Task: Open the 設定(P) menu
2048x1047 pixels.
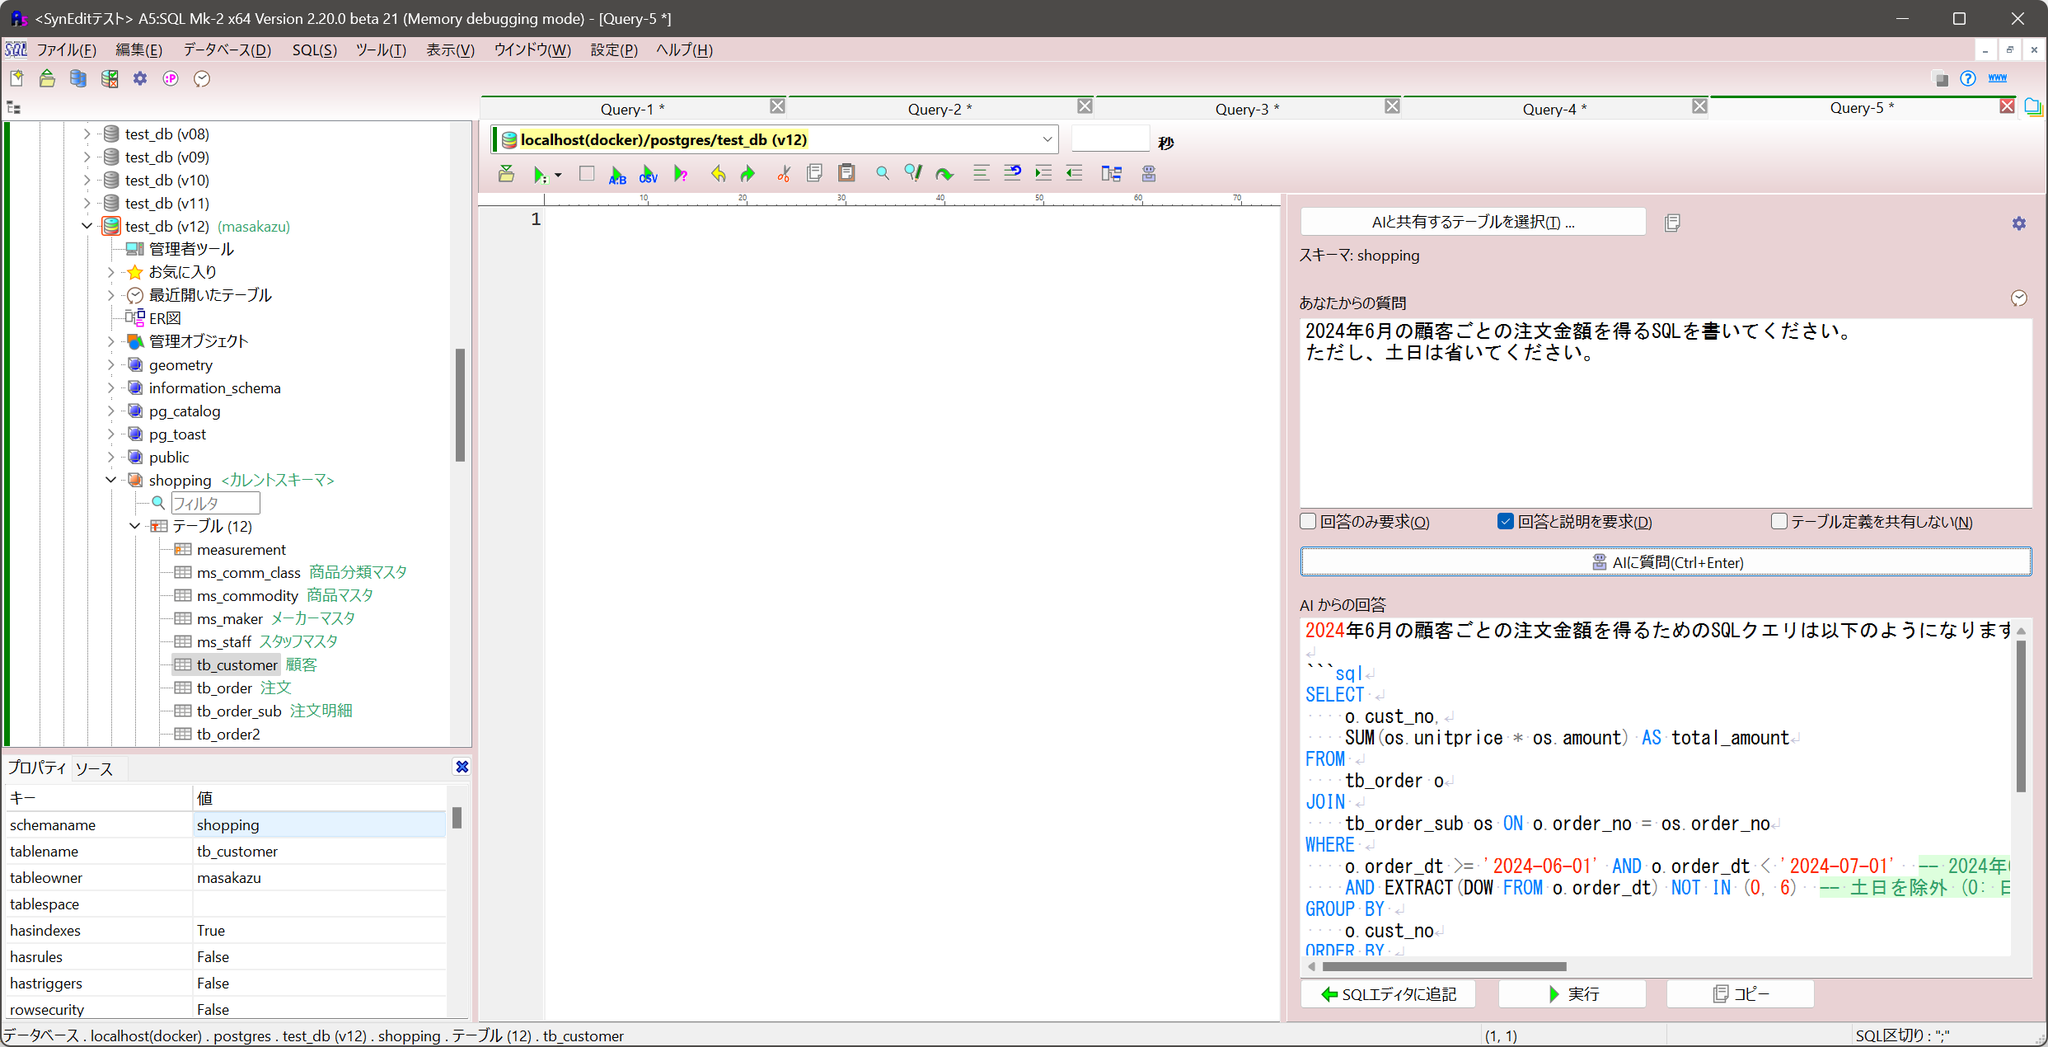Action: click(x=614, y=50)
